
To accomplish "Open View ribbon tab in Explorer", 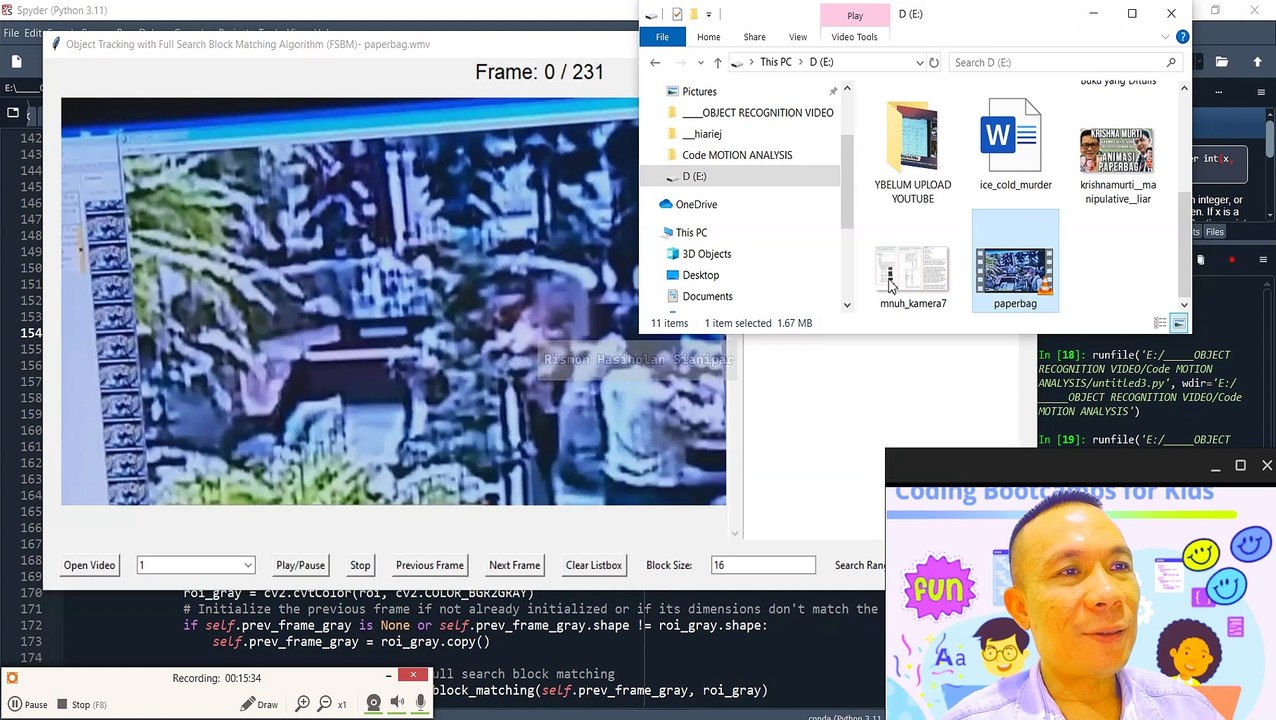I will click(797, 37).
